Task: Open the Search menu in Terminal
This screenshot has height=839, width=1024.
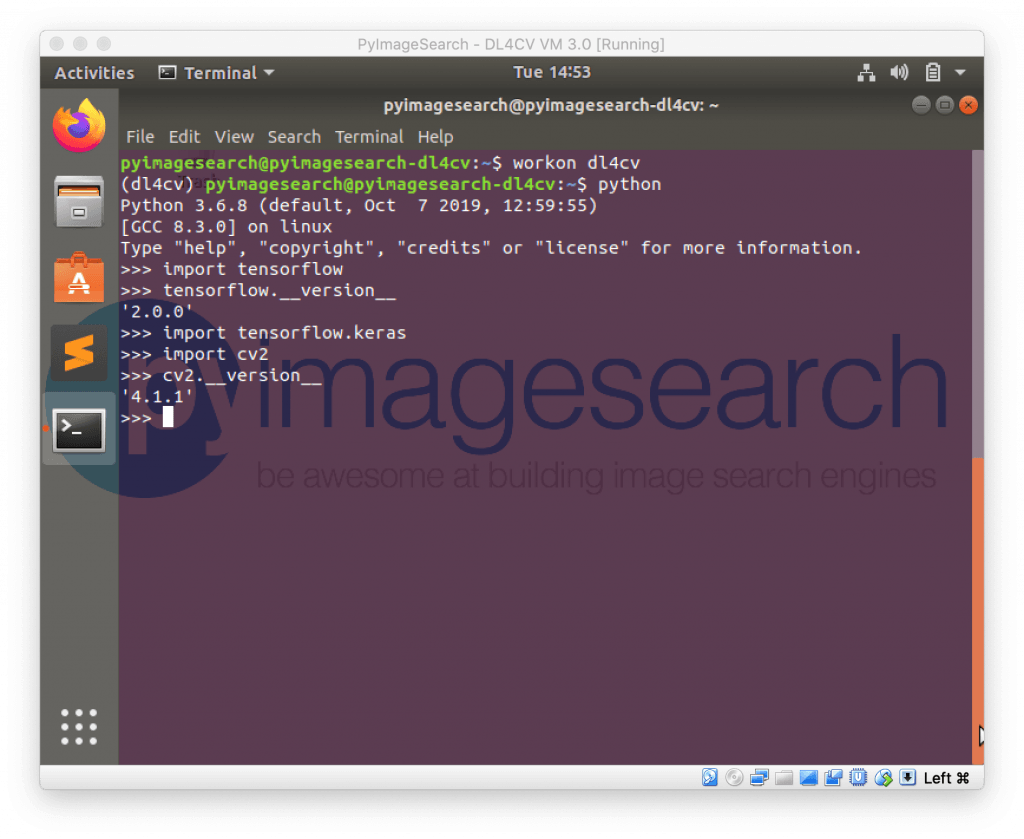Action: pos(293,137)
